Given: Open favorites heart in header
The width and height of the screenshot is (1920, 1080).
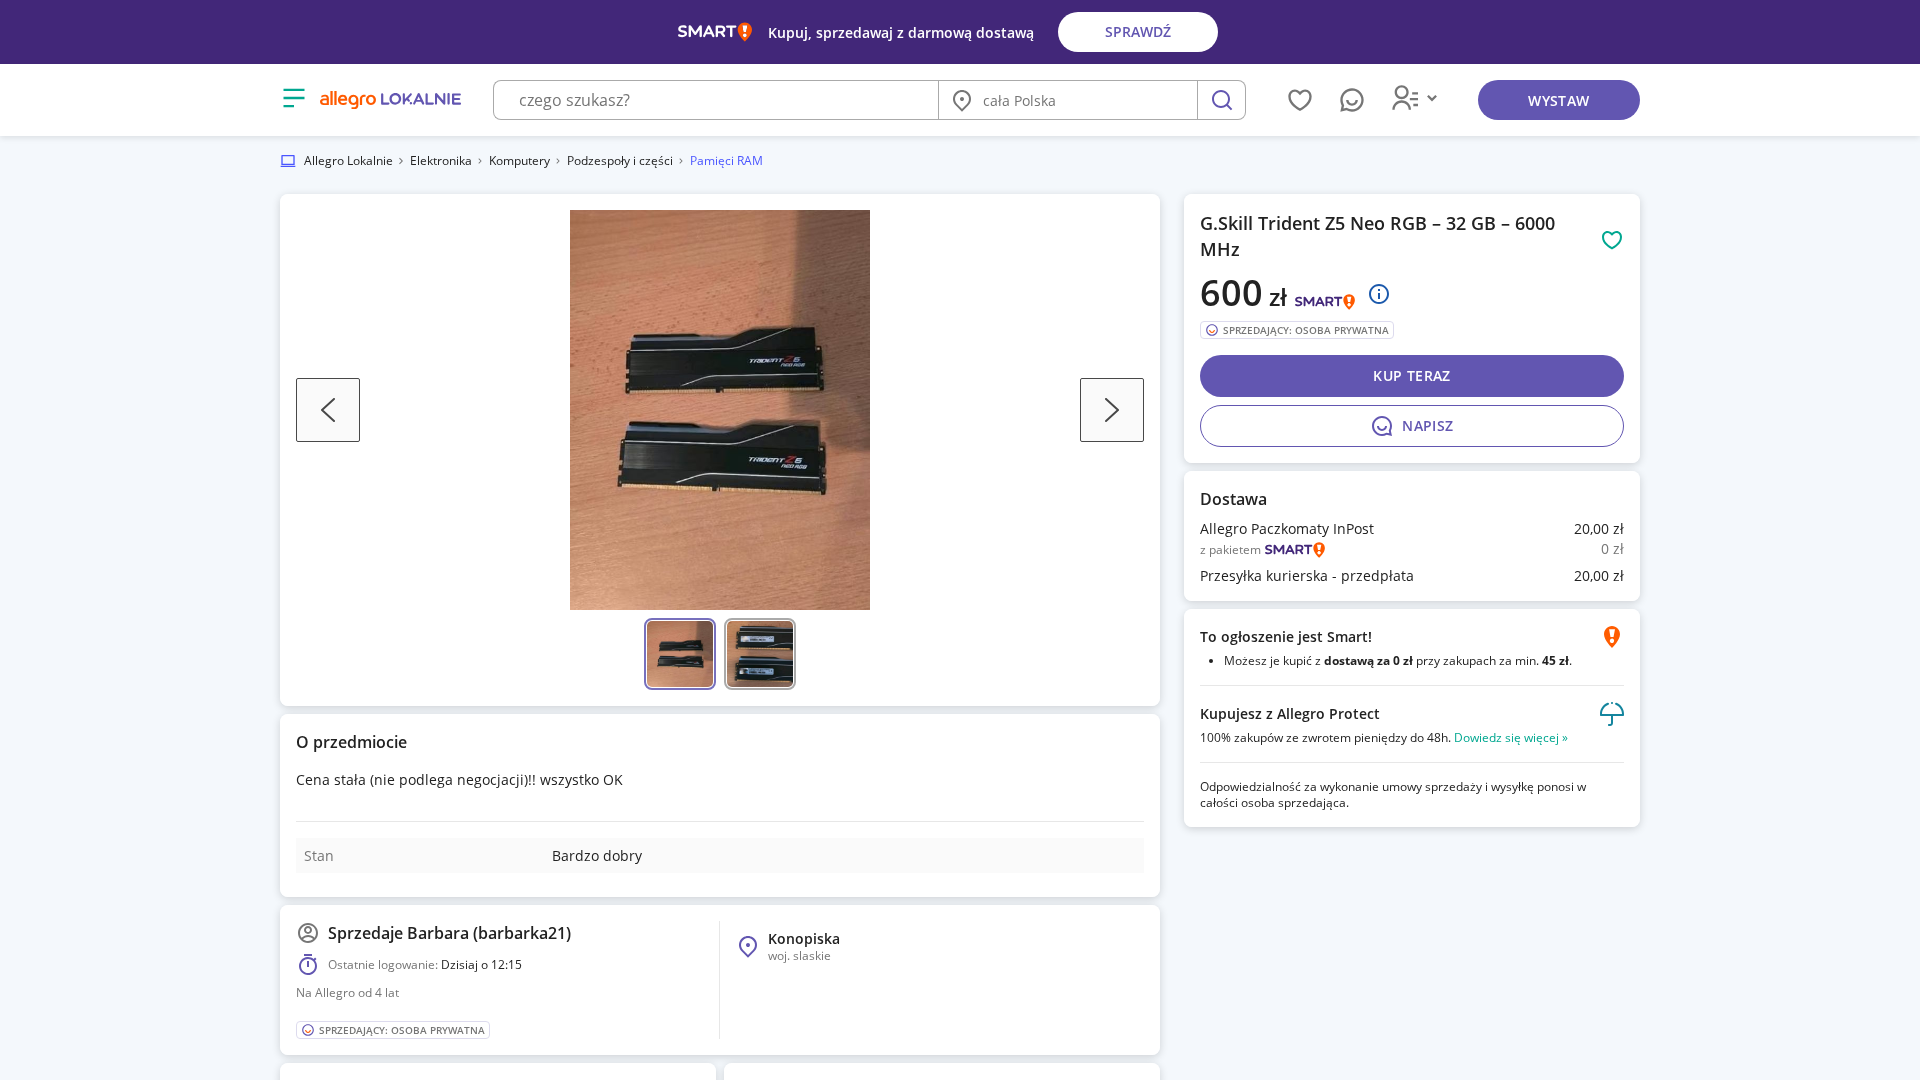Looking at the screenshot, I should tap(1300, 100).
